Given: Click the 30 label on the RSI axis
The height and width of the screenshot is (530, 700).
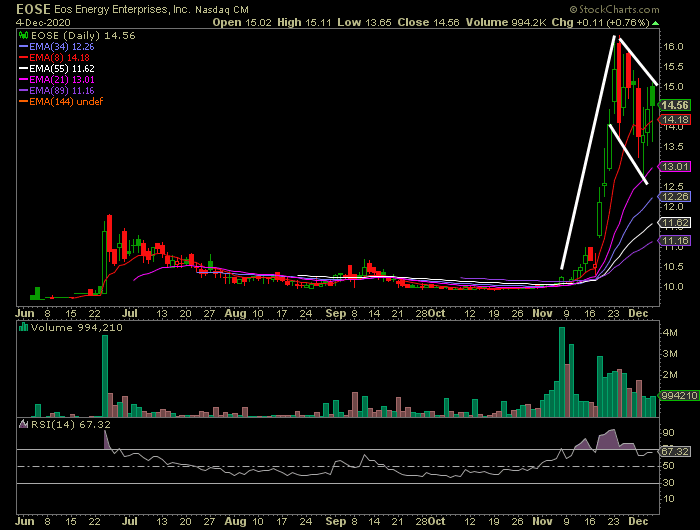Looking at the screenshot, I should pyautogui.click(x=668, y=482).
